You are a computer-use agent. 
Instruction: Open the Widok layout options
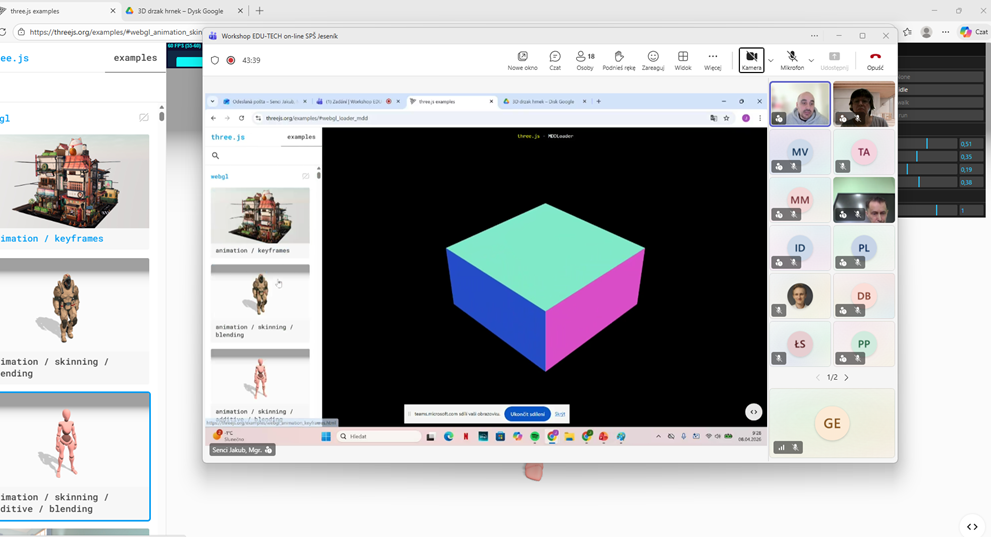(683, 60)
